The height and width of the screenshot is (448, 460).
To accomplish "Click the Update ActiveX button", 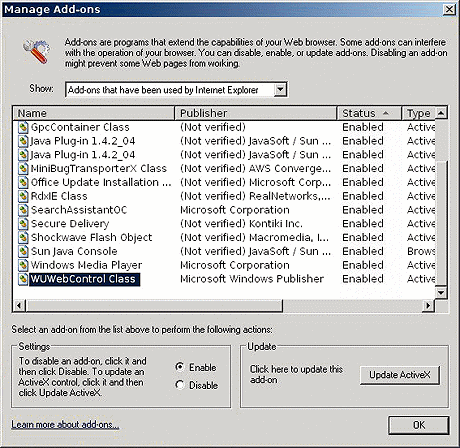I will pos(400,375).
